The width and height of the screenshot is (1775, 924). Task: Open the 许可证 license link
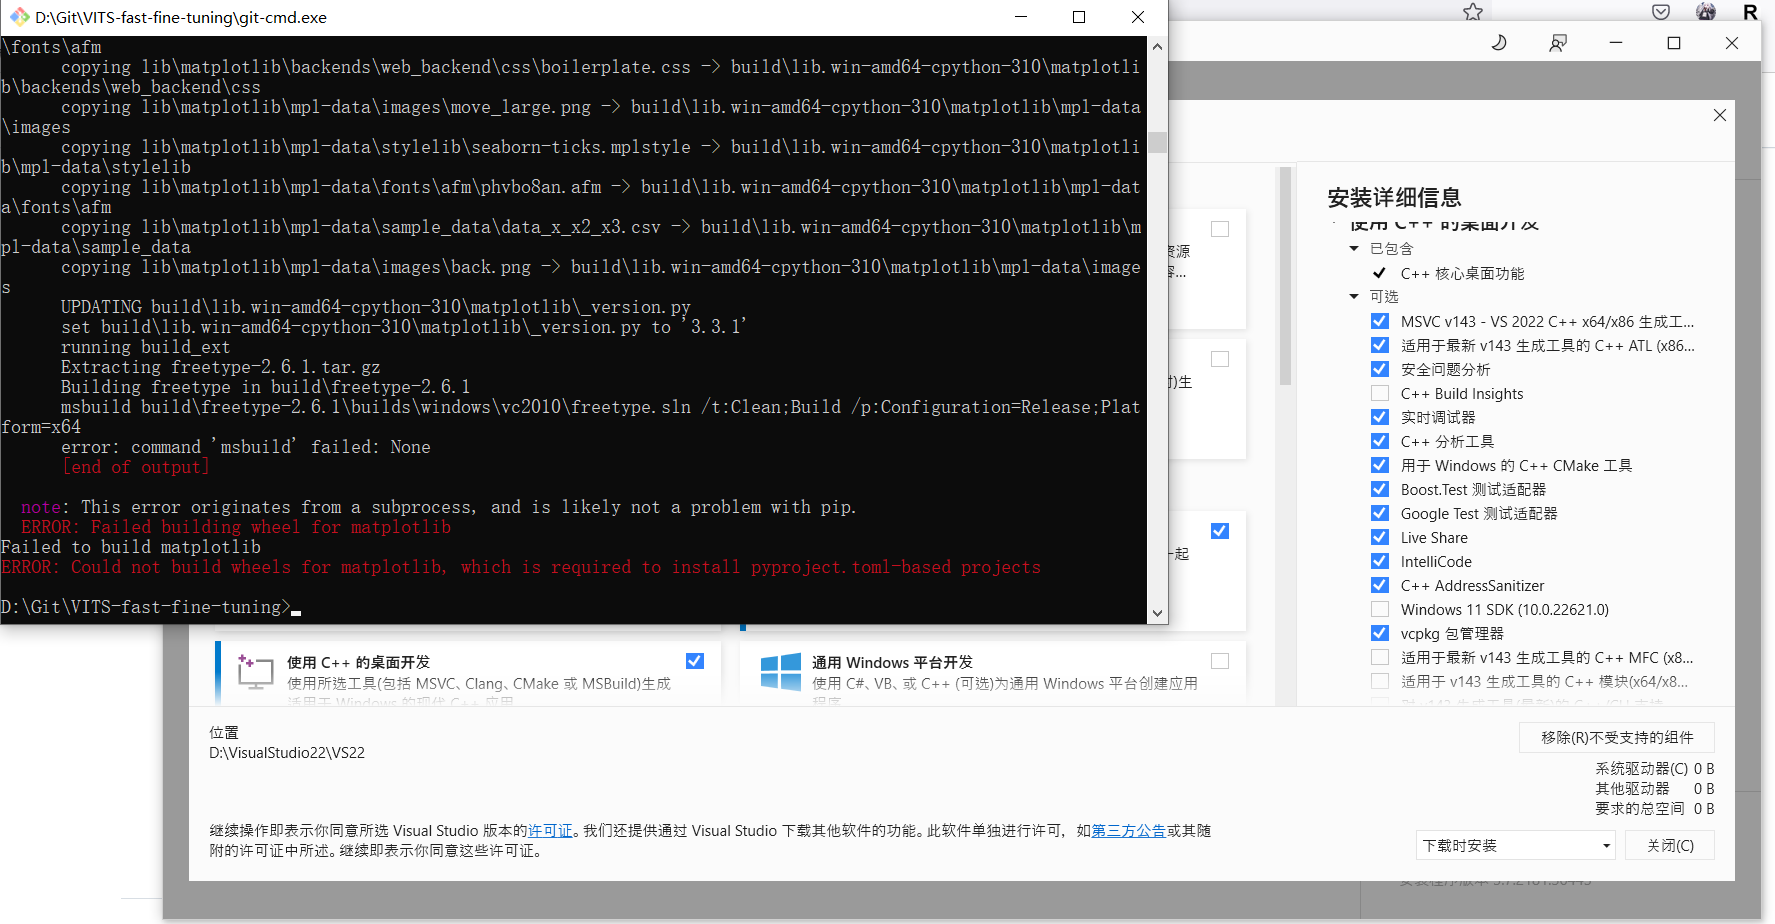click(550, 830)
